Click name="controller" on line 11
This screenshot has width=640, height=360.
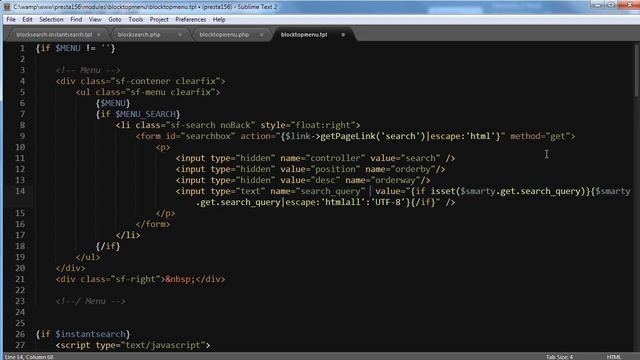(x=322, y=158)
